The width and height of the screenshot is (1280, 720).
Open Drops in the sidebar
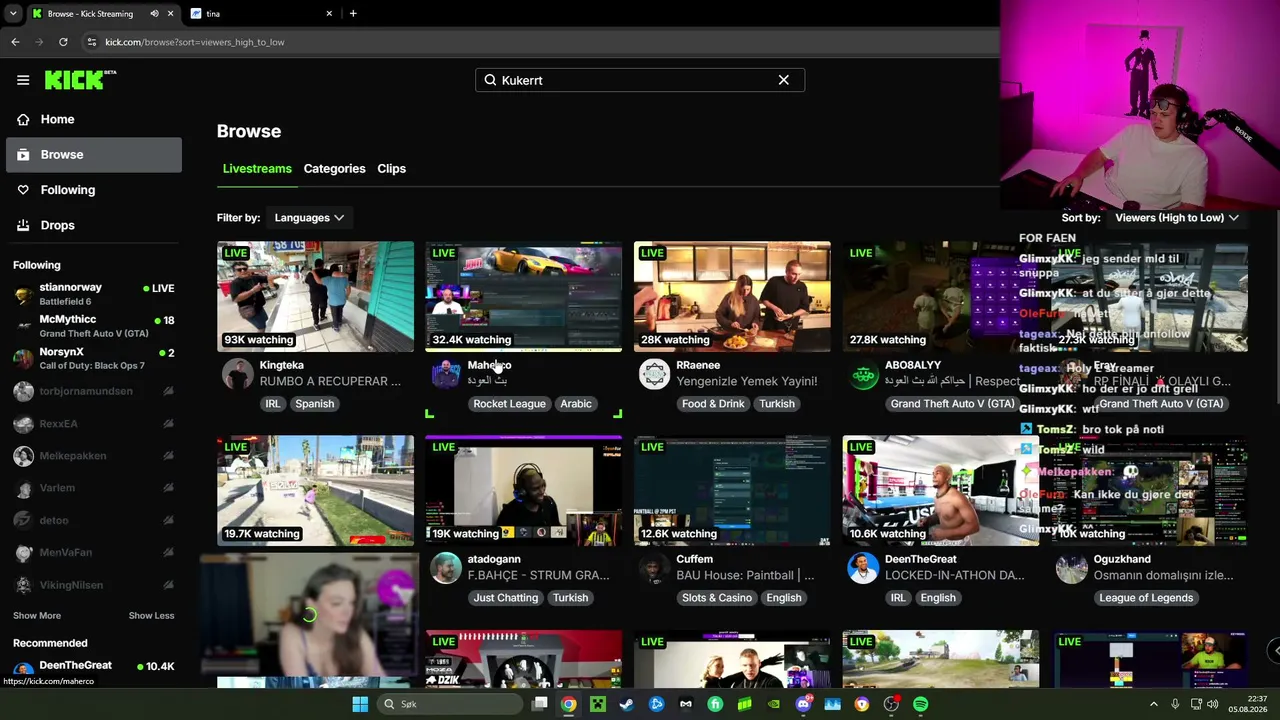click(x=94, y=225)
